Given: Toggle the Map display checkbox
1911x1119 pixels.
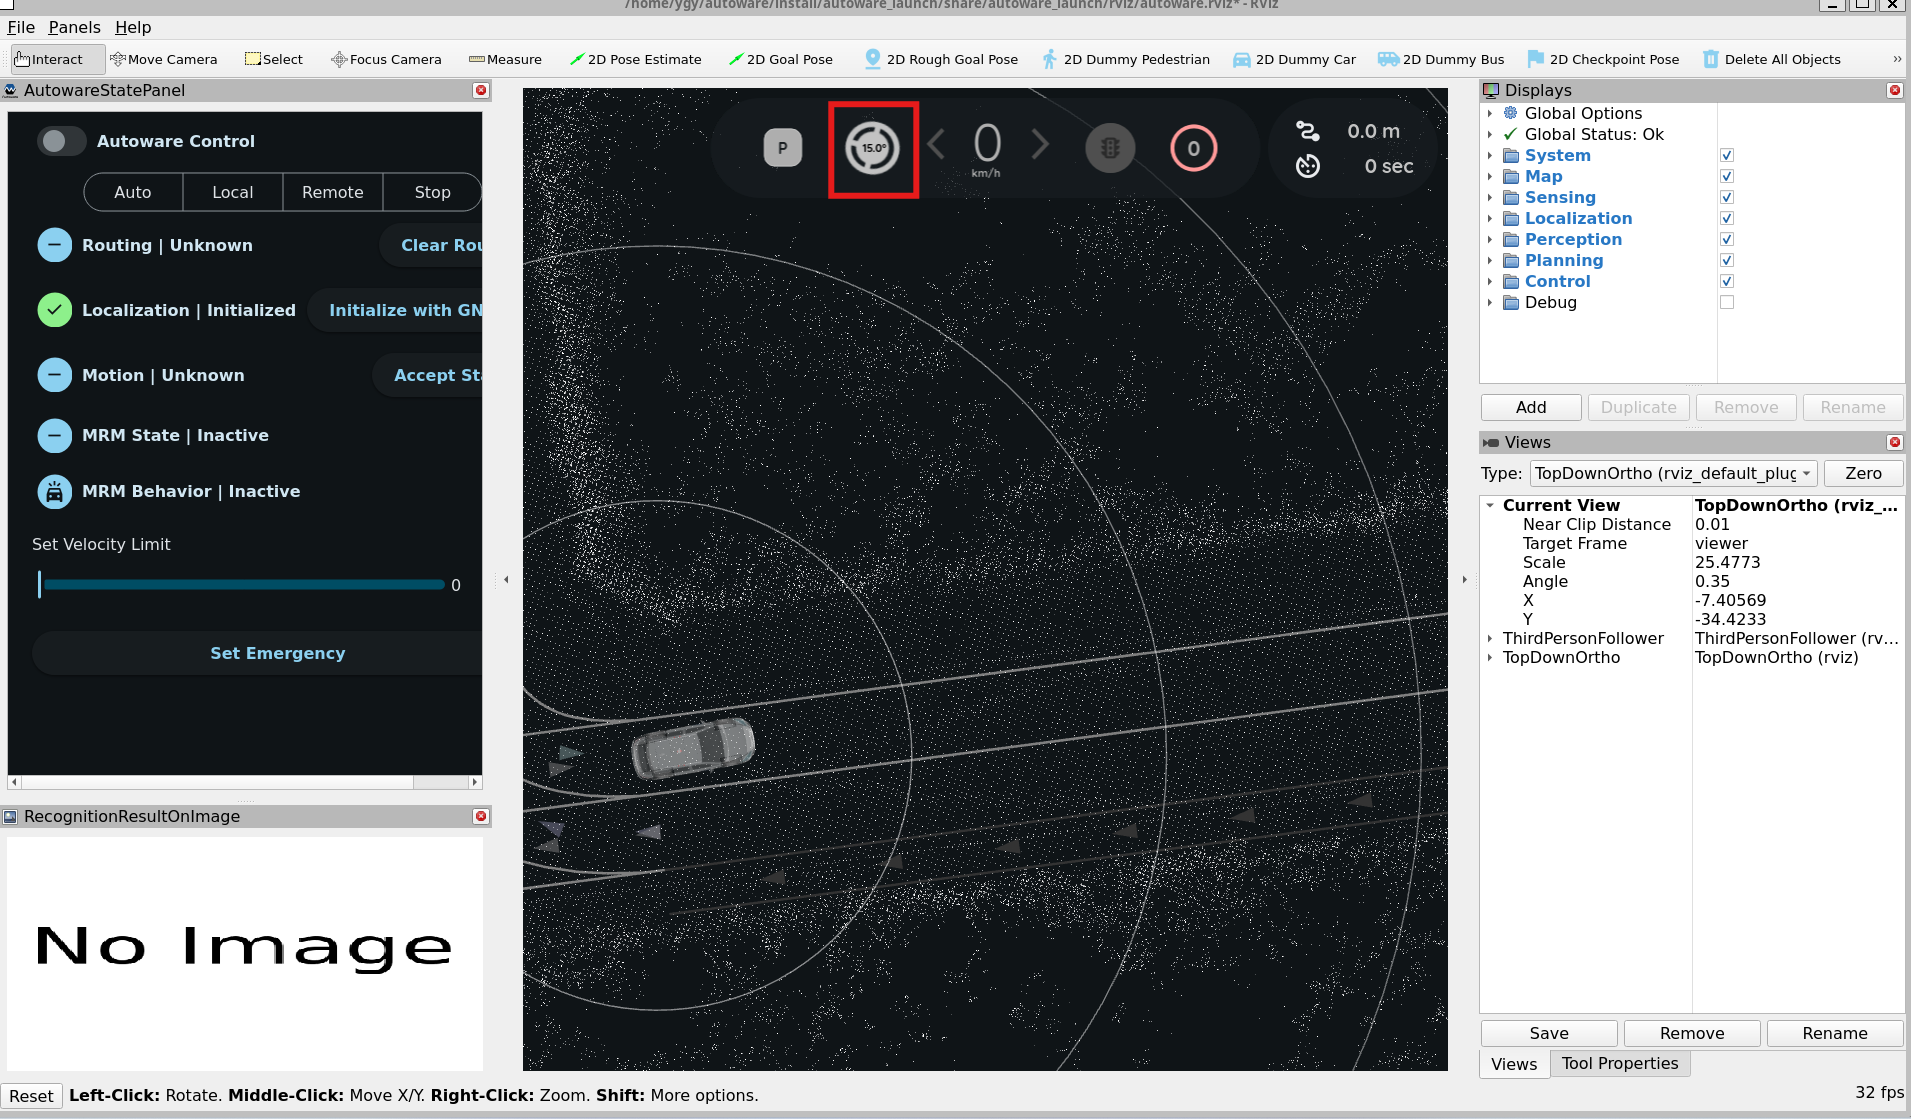Looking at the screenshot, I should pos(1726,176).
